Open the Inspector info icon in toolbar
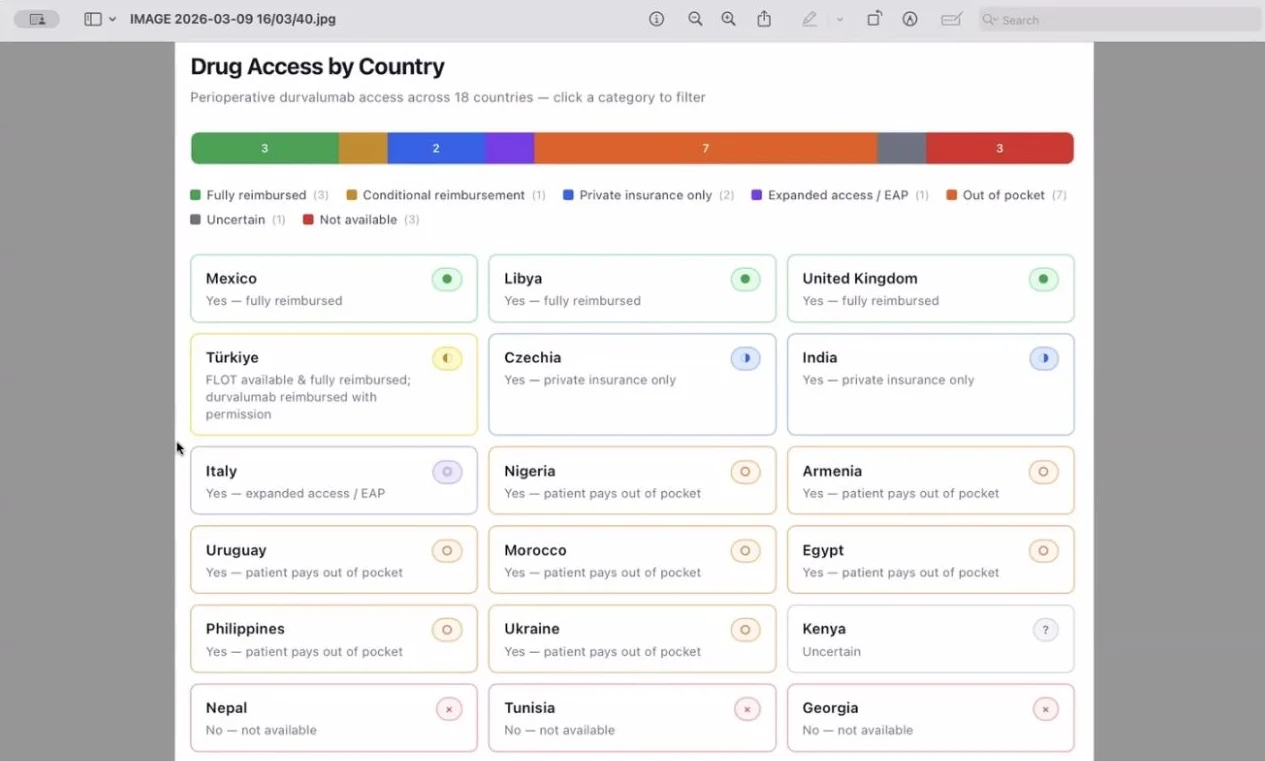1265x761 pixels. tap(657, 19)
